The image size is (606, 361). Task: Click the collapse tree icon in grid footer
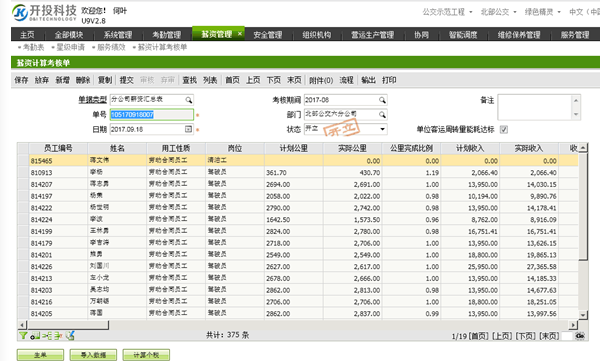tap(58, 336)
